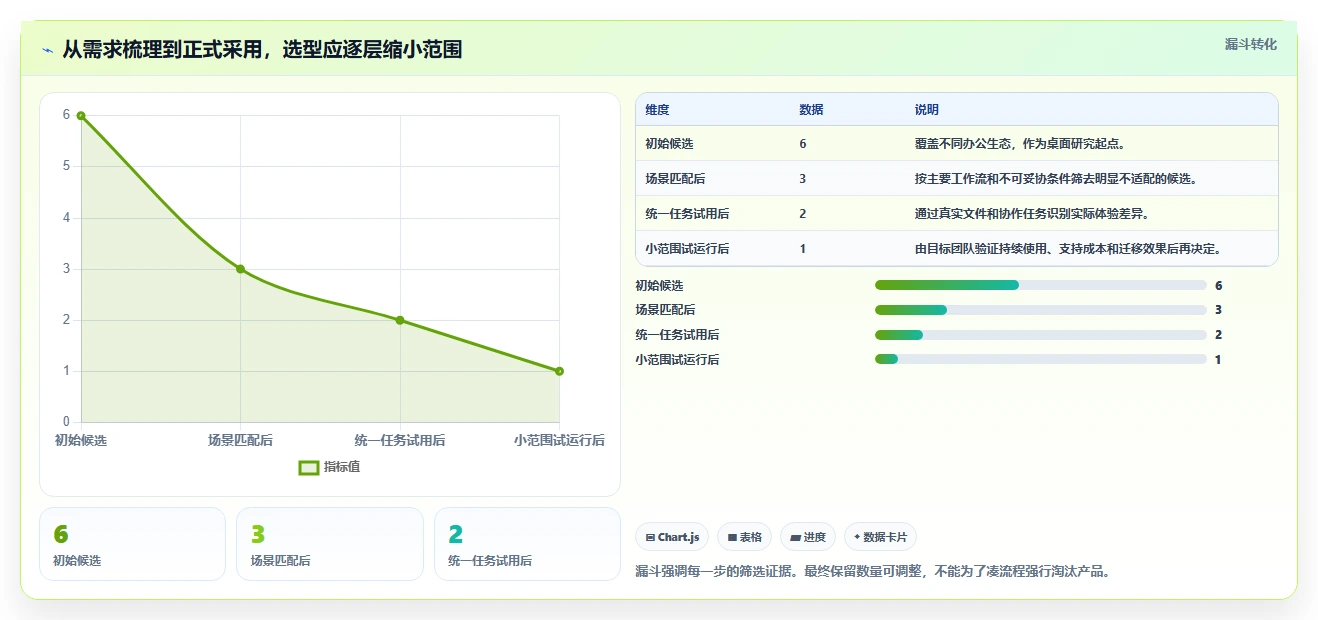The width and height of the screenshot is (1318, 620).
Task: Open the data card showing 3 场景匹配后
Action: [x=330, y=544]
